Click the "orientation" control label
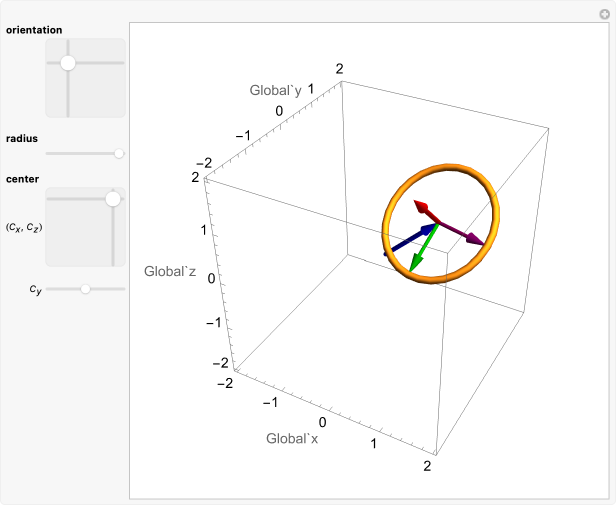Image resolution: width=616 pixels, height=506 pixels. tap(34, 30)
